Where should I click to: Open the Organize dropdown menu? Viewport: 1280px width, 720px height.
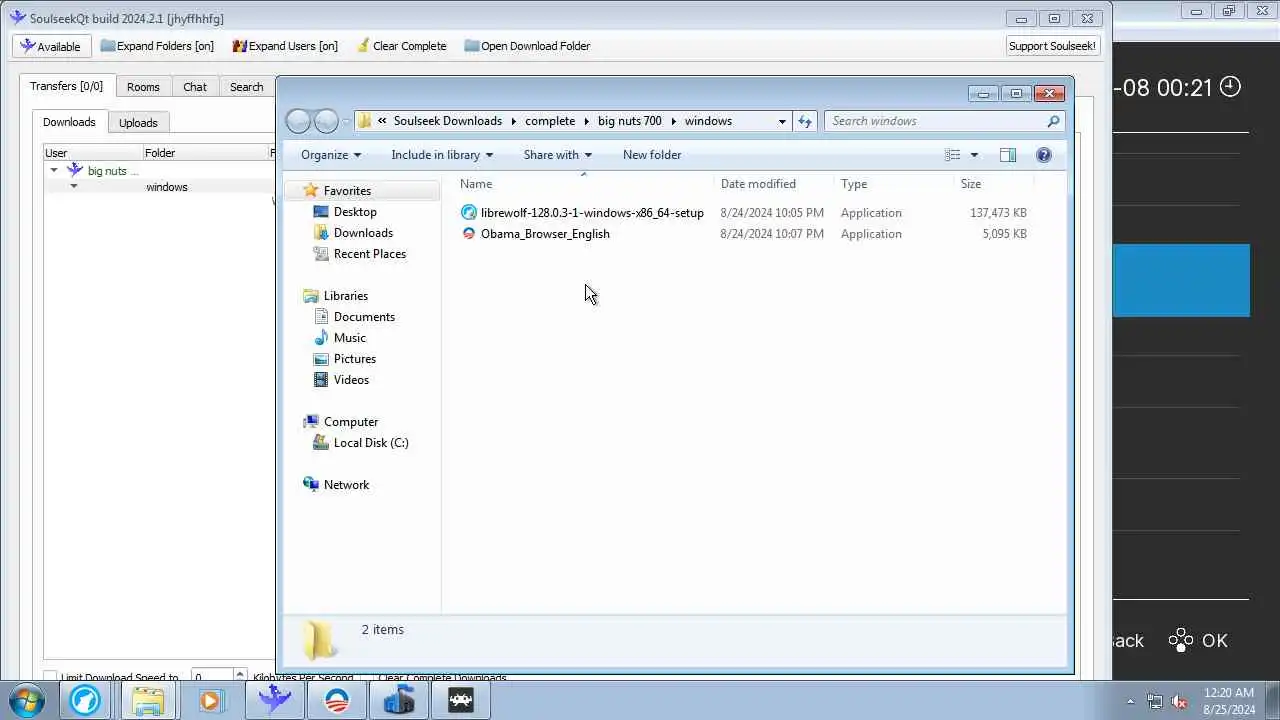pyautogui.click(x=331, y=155)
